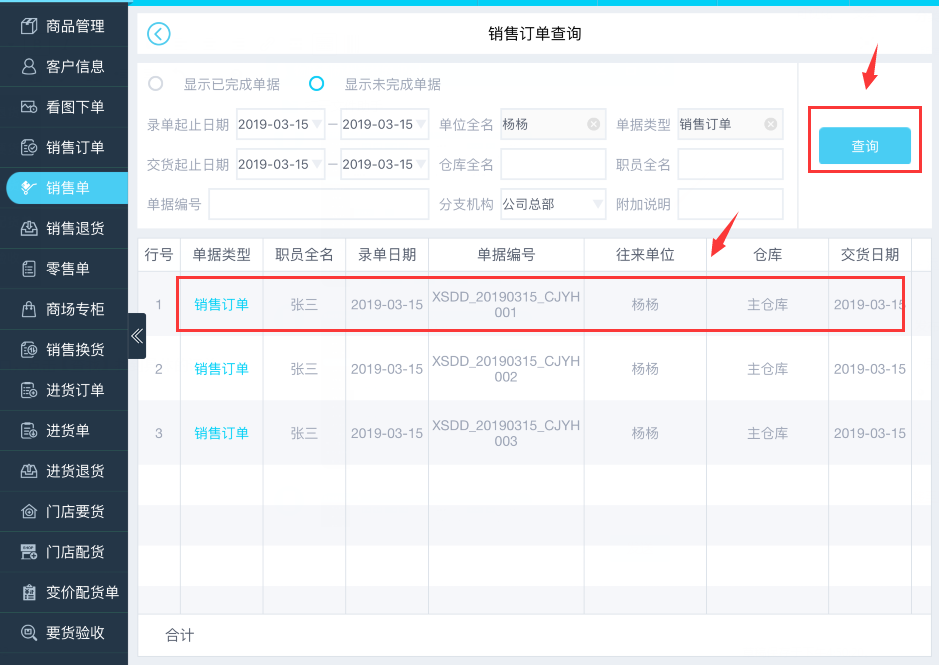Click the 职员全名 column header
This screenshot has height=665, width=939.
(x=304, y=255)
